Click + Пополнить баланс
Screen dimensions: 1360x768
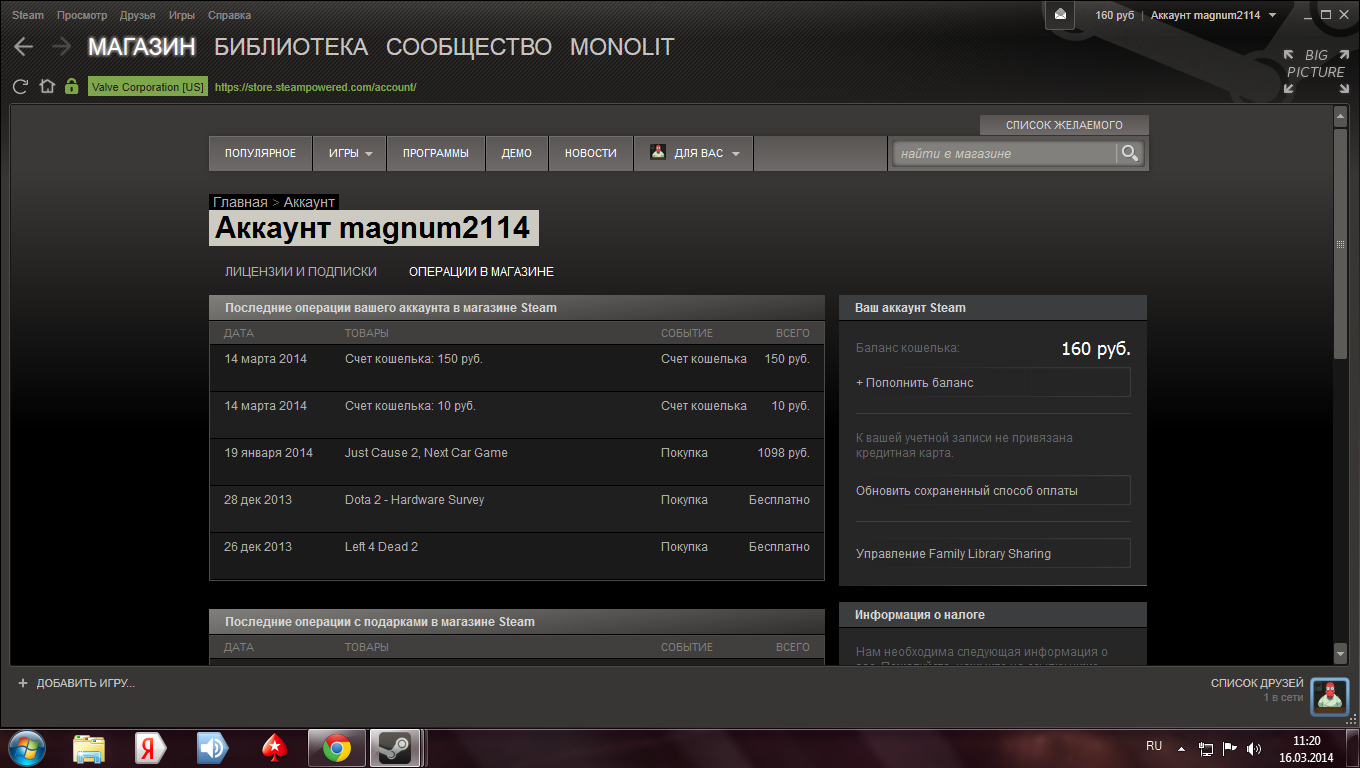tap(993, 382)
